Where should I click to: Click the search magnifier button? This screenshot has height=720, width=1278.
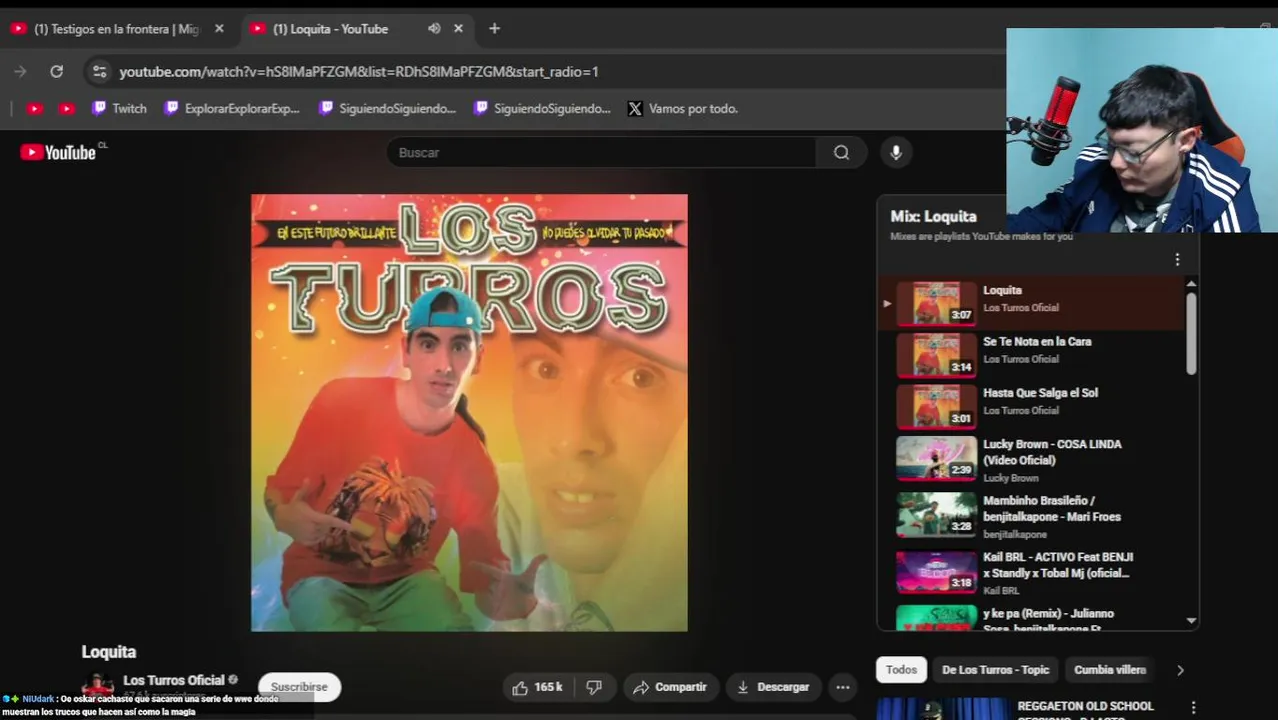click(x=841, y=152)
